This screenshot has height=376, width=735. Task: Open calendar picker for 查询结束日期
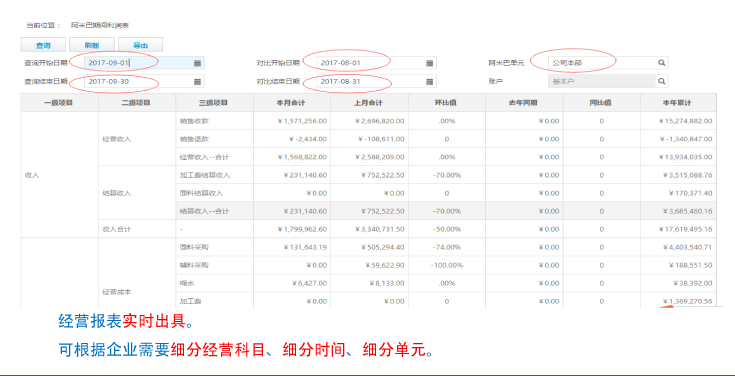tap(197, 82)
